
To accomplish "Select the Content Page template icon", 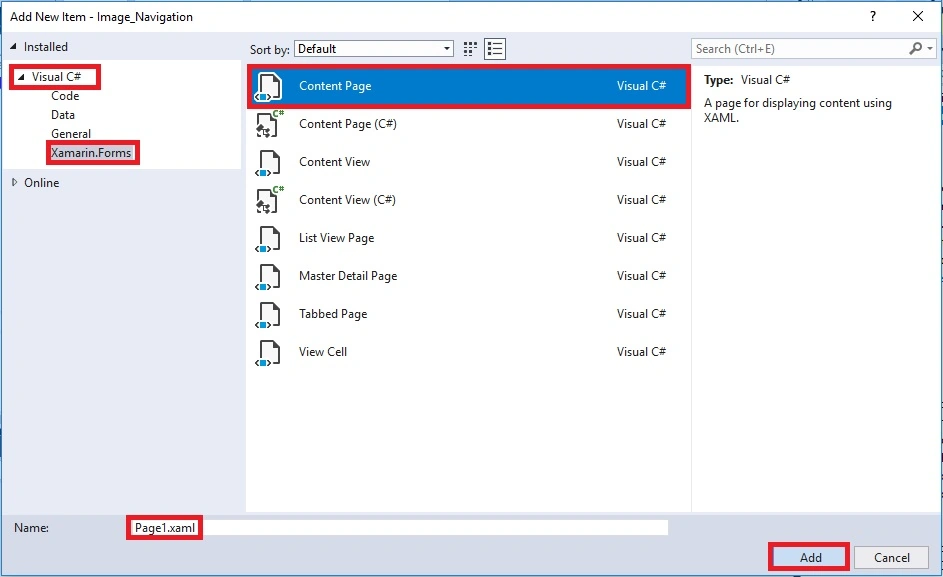I will point(268,87).
